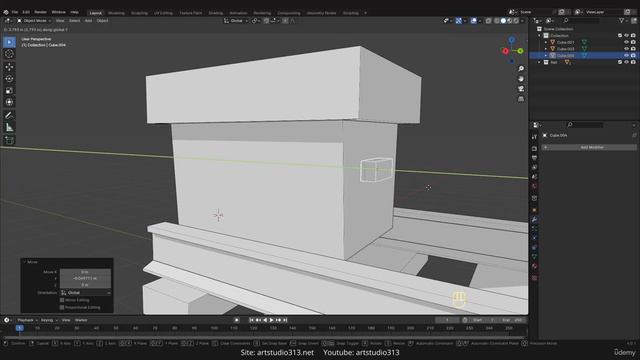The image size is (640, 360).
Task: Select the Select Box tool
Action: [9, 42]
